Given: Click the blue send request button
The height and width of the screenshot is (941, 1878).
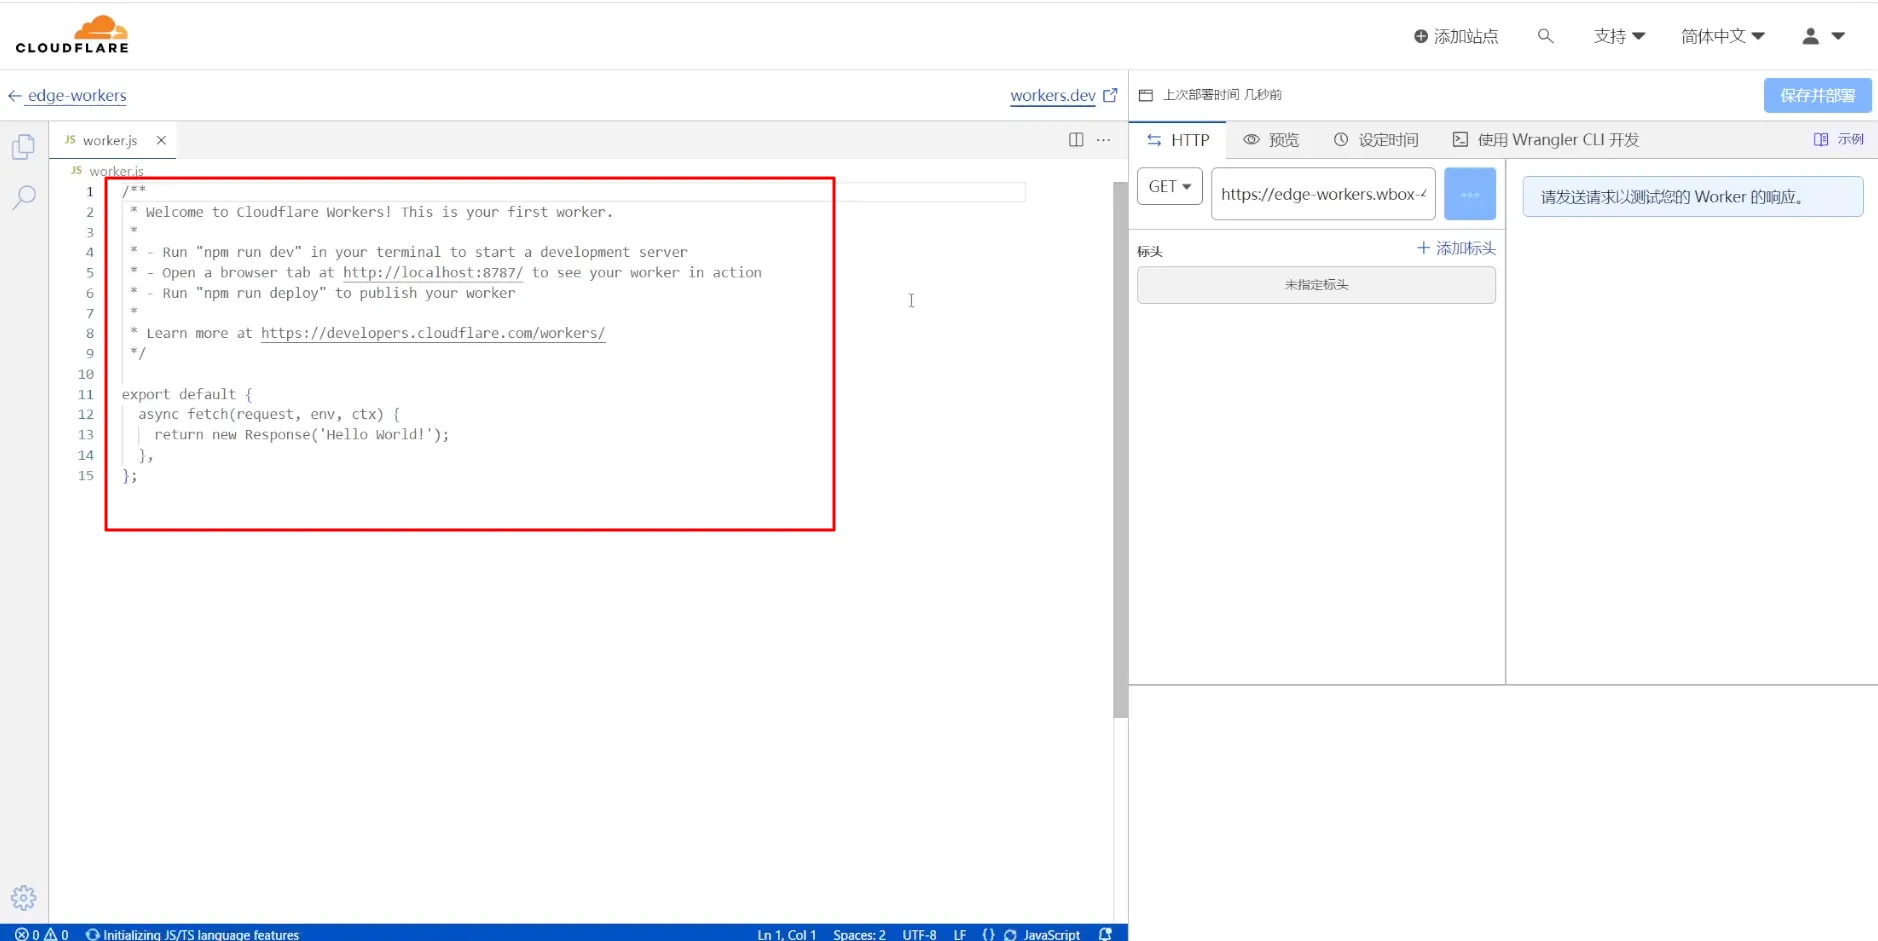Looking at the screenshot, I should (x=1470, y=194).
